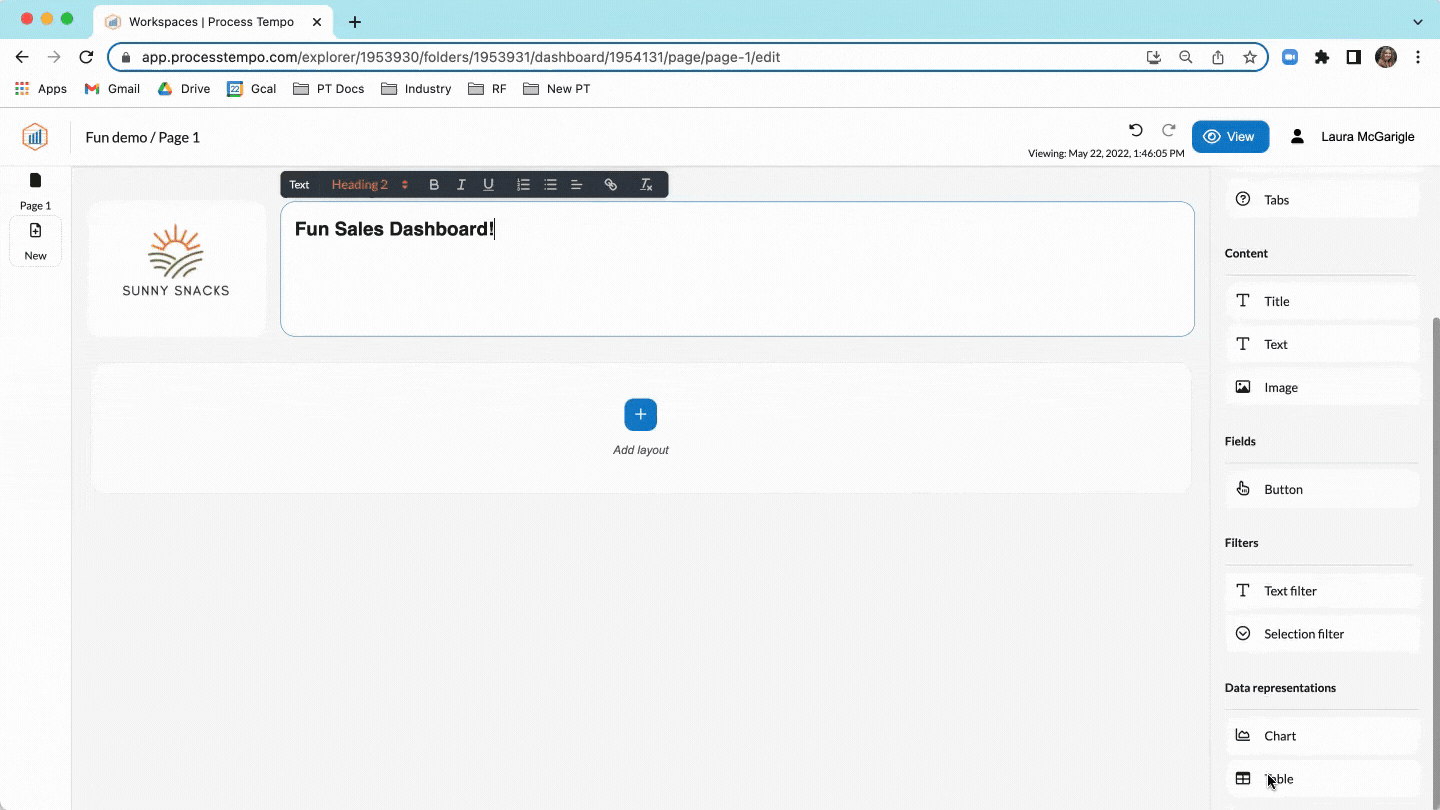Image resolution: width=1440 pixels, height=810 pixels.
Task: Add a Tabs component
Action: (1322, 200)
